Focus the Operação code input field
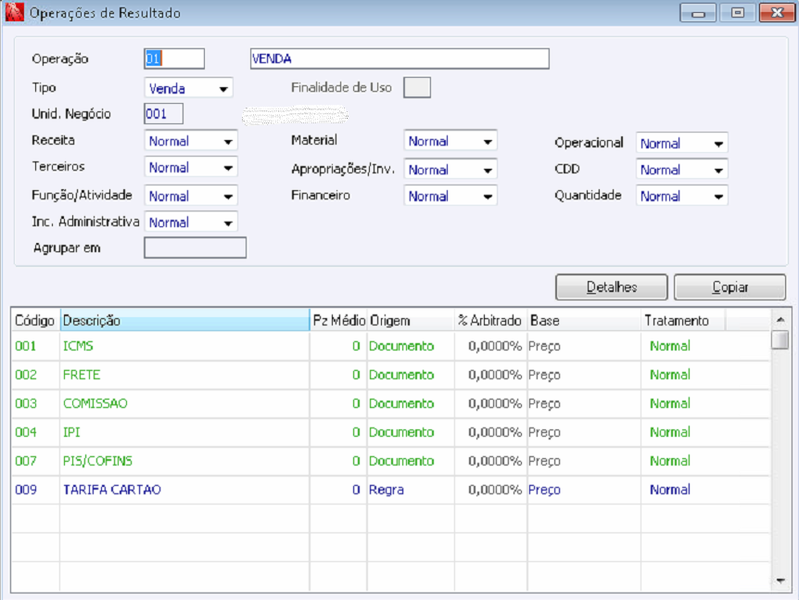 (174, 59)
